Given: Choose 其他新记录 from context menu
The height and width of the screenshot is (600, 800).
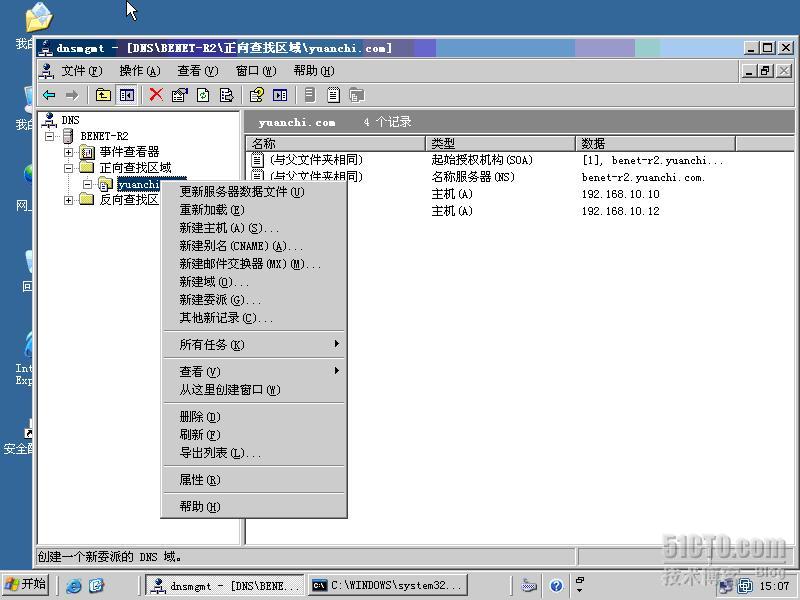Looking at the screenshot, I should [x=254, y=318].
